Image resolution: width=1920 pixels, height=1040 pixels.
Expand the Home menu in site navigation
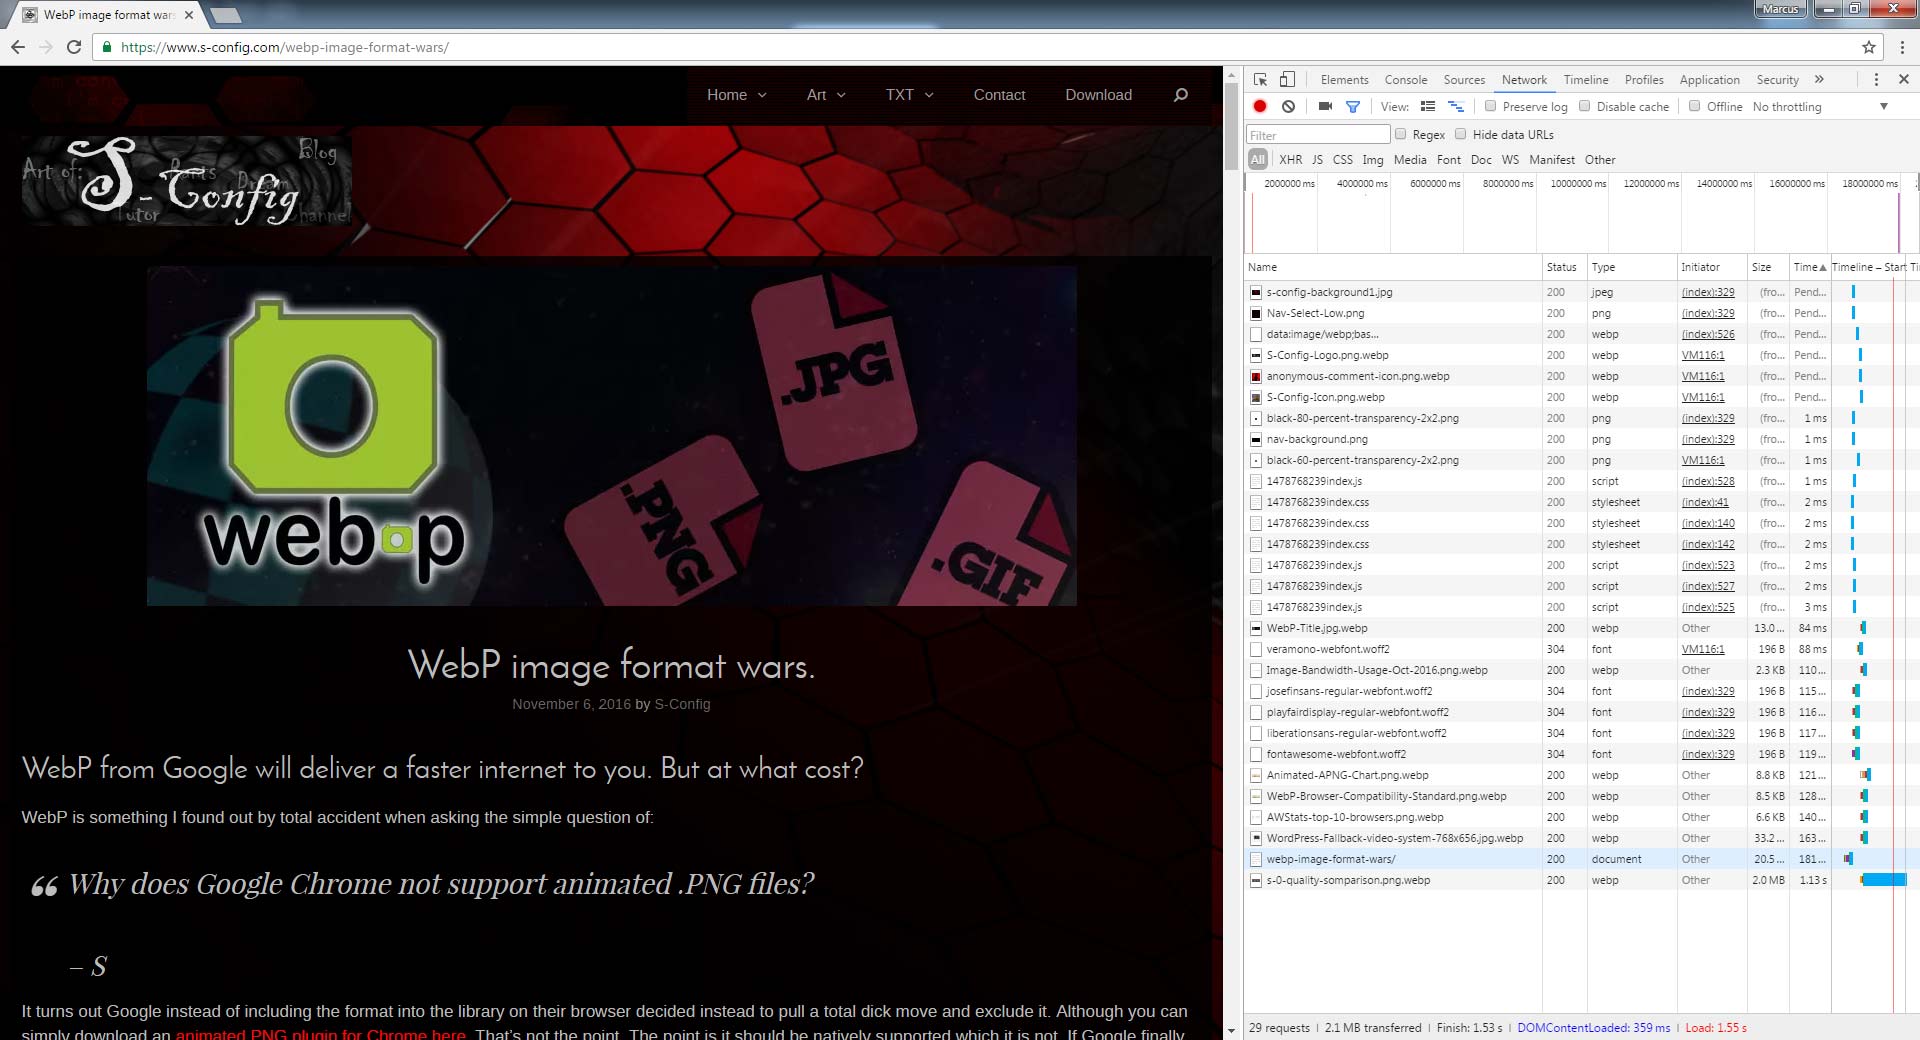tap(737, 95)
